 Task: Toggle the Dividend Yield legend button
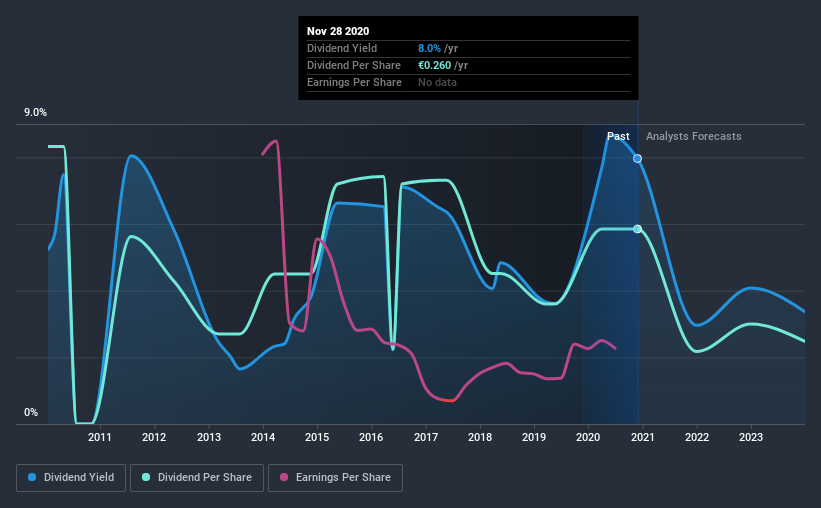[71, 478]
